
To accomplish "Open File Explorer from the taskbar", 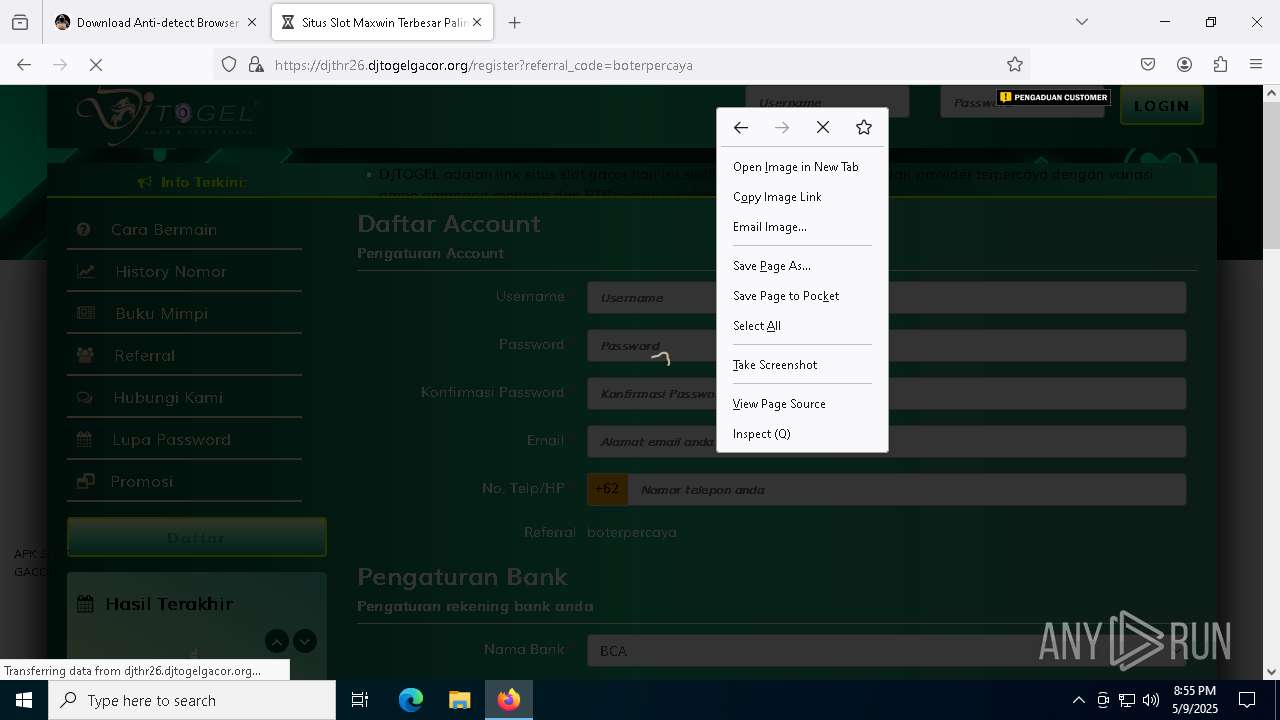I will pyautogui.click(x=459, y=700).
